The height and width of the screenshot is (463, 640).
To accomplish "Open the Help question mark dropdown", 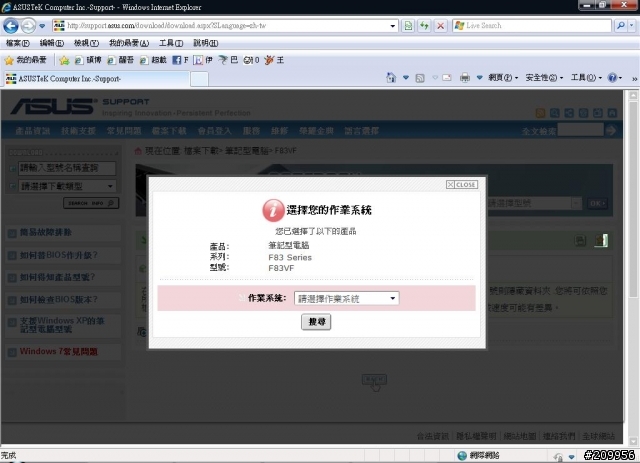I will (x=615, y=78).
